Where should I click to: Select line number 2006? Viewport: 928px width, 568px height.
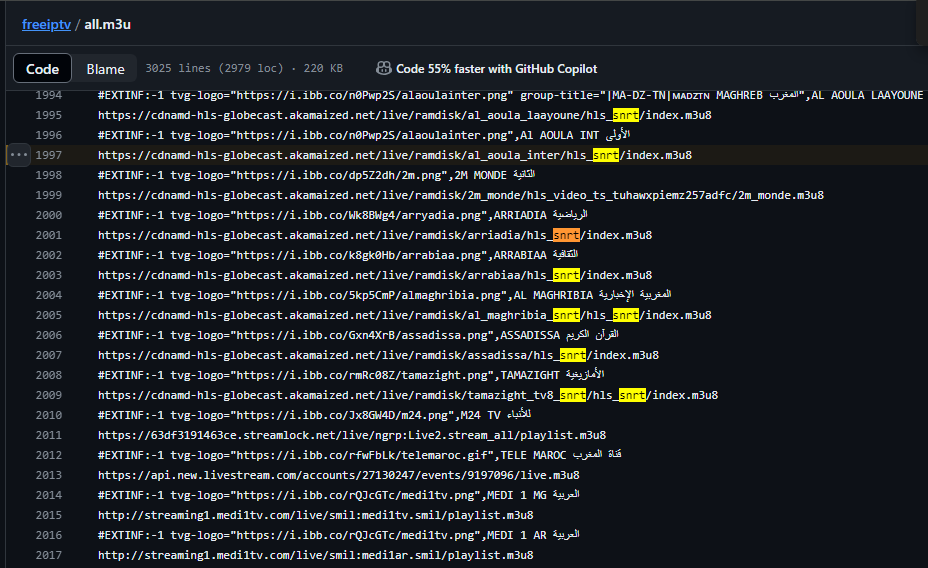[49, 335]
